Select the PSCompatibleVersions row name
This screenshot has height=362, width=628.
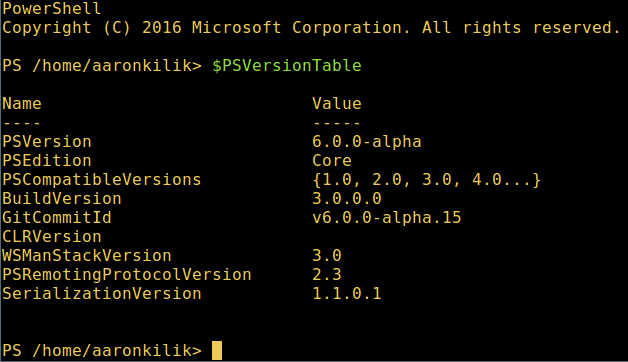coord(102,180)
